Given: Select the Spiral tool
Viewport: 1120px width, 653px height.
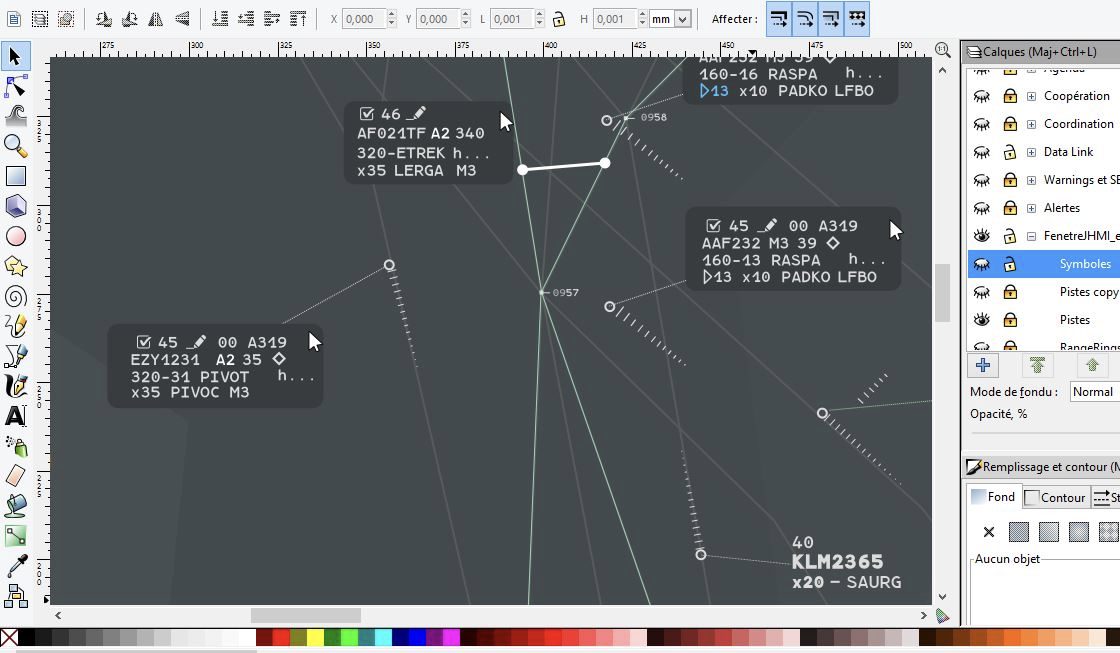Looking at the screenshot, I should click(x=15, y=296).
